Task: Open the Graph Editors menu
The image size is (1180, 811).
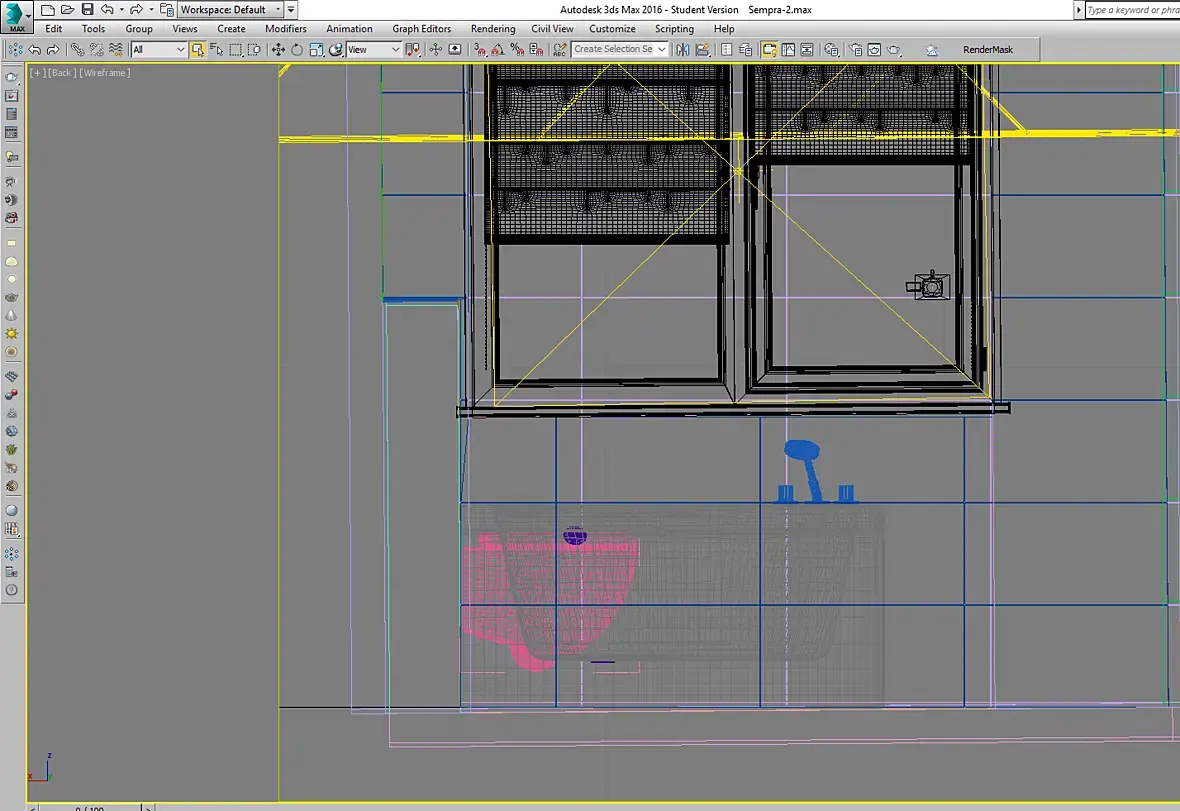Action: pos(421,29)
